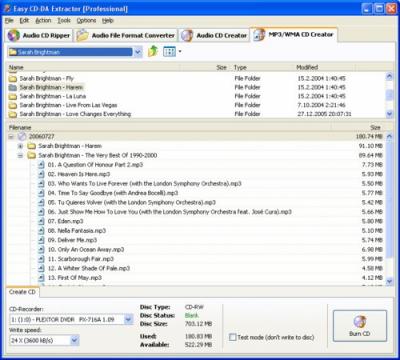Click the folder icon for The Very Best Of 1990-2000
Image resolution: width=400 pixels, height=360 pixels.
coord(32,155)
